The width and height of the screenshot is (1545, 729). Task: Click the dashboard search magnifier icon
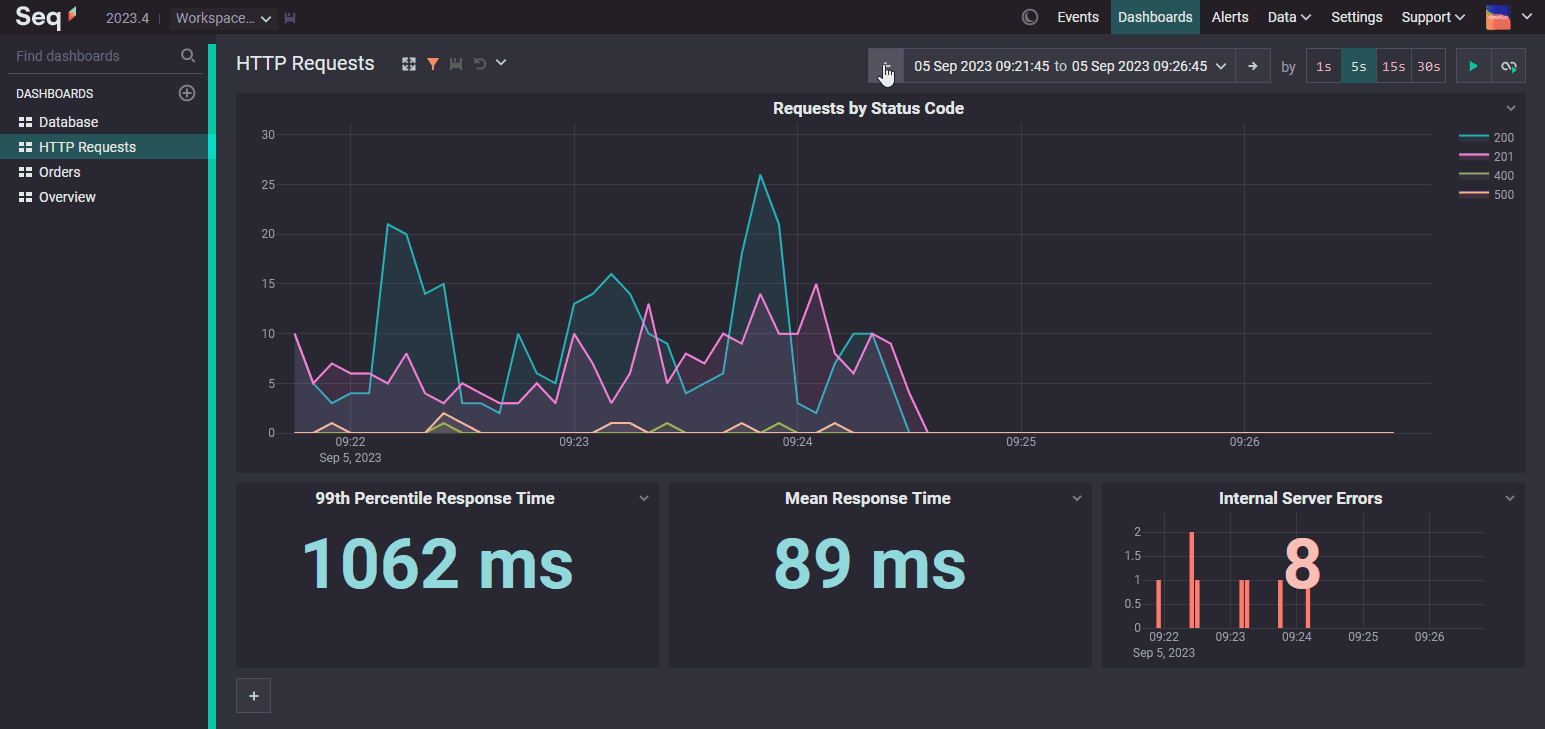coord(187,56)
